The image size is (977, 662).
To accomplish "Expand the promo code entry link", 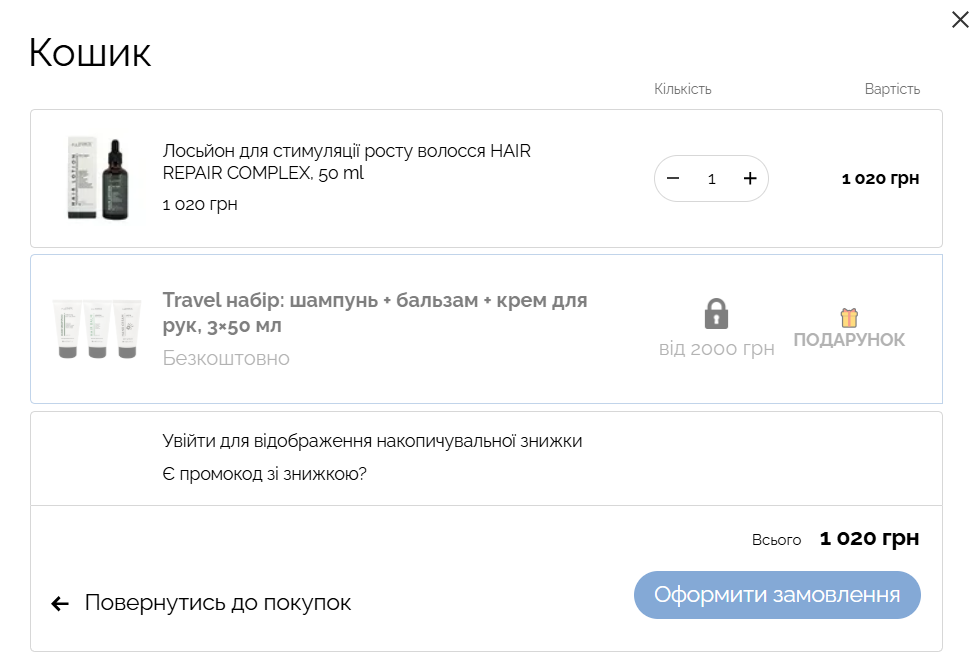I will [x=264, y=474].
